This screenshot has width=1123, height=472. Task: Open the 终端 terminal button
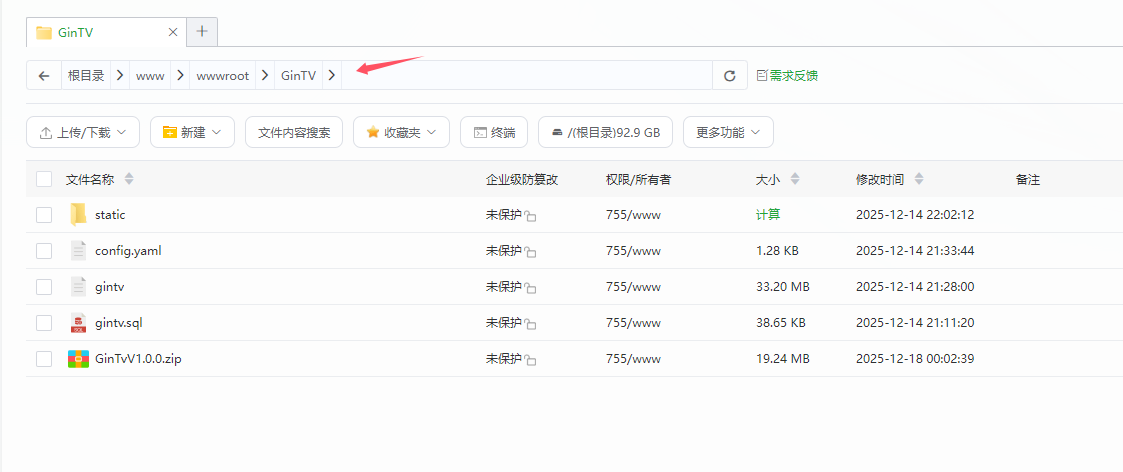click(493, 133)
